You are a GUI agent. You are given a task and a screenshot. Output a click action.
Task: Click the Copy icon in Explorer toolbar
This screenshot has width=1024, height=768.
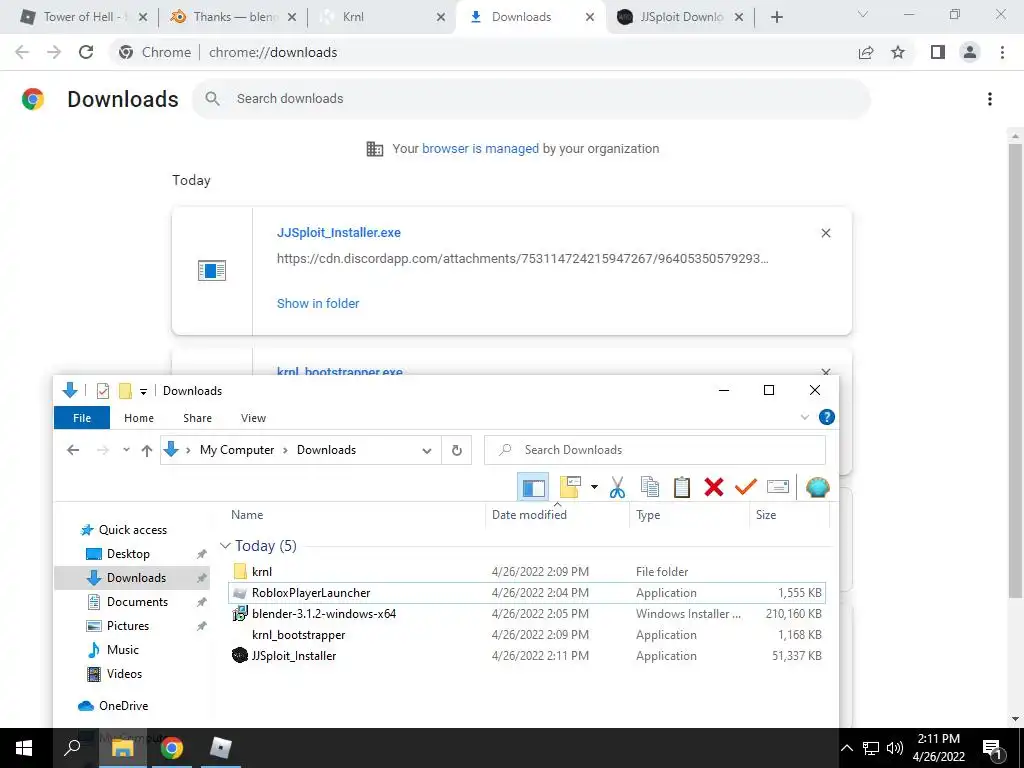[x=649, y=487]
